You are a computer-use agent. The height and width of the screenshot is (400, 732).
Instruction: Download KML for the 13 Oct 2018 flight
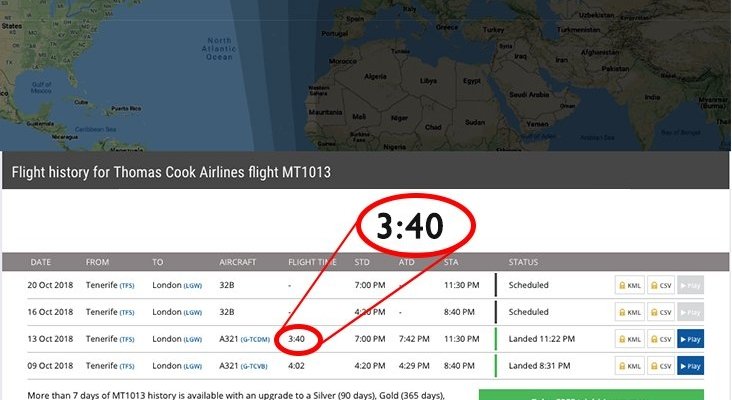[x=630, y=339]
